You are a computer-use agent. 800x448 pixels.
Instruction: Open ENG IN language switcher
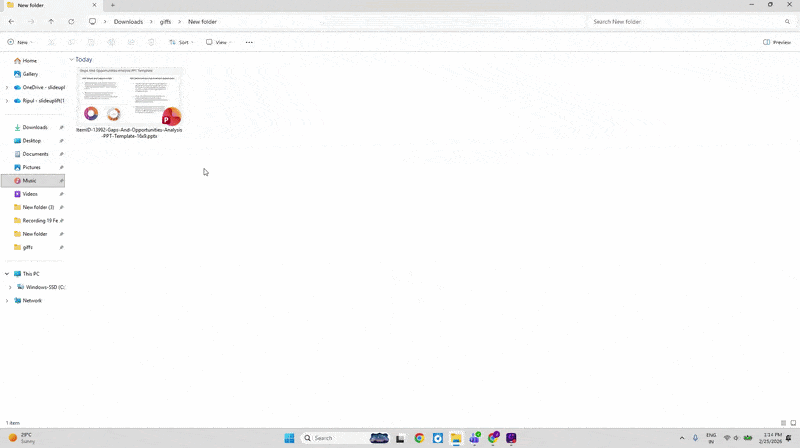pos(711,438)
